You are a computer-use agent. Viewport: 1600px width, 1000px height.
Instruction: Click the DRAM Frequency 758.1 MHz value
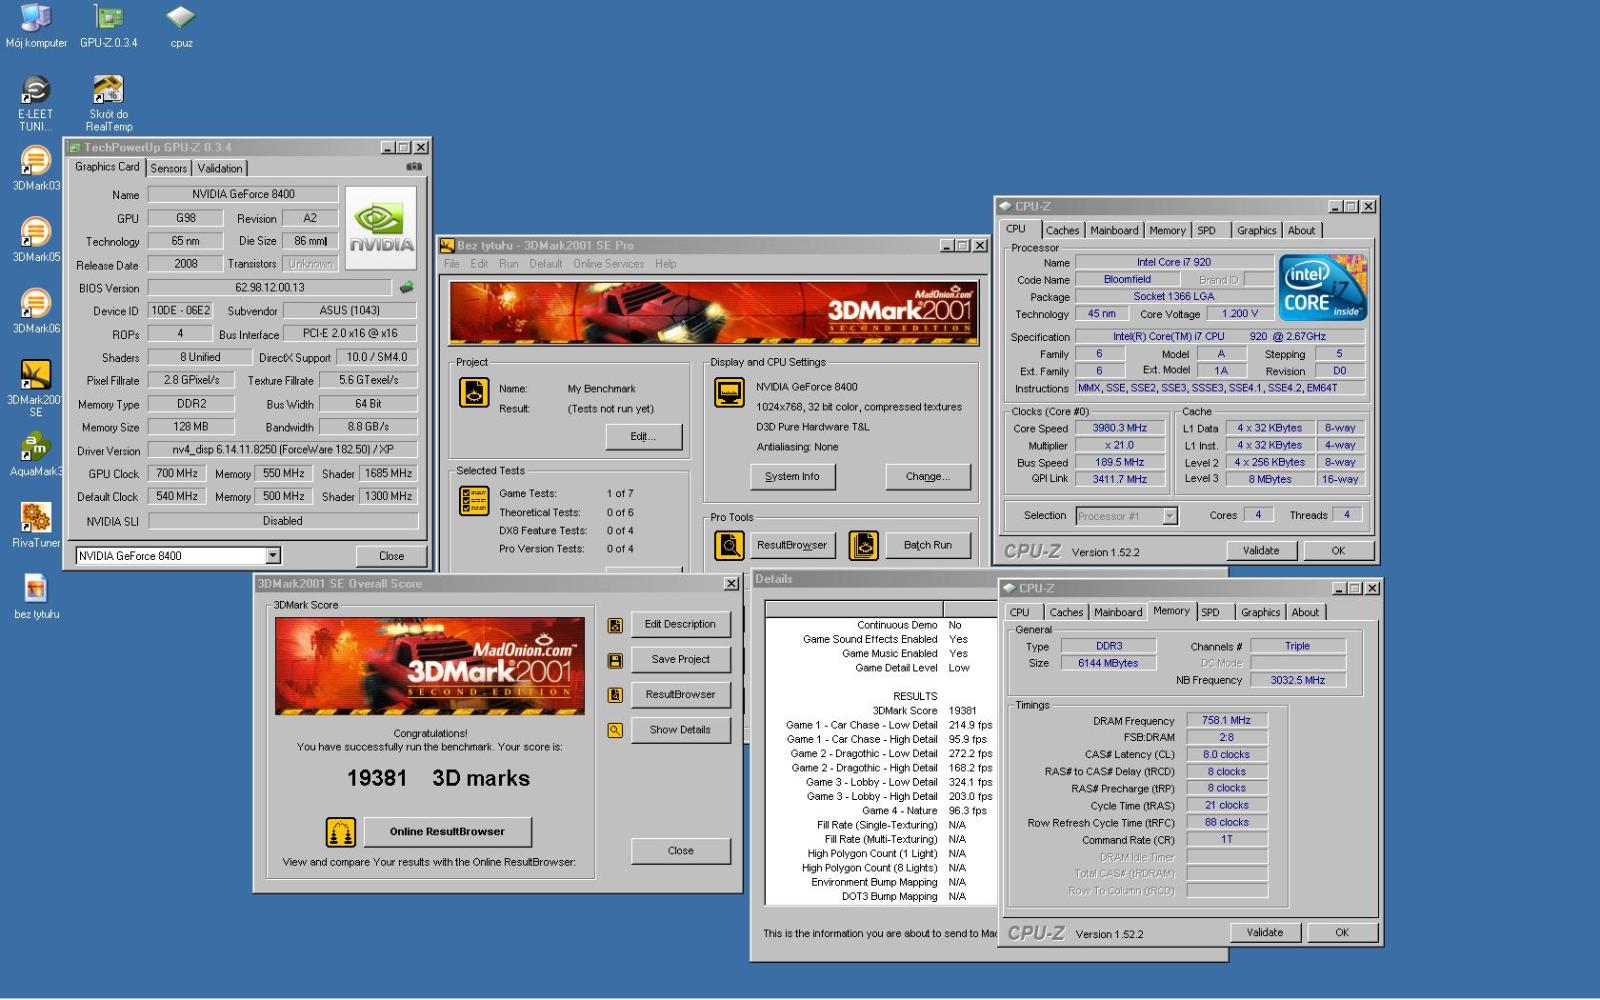[x=1227, y=721]
